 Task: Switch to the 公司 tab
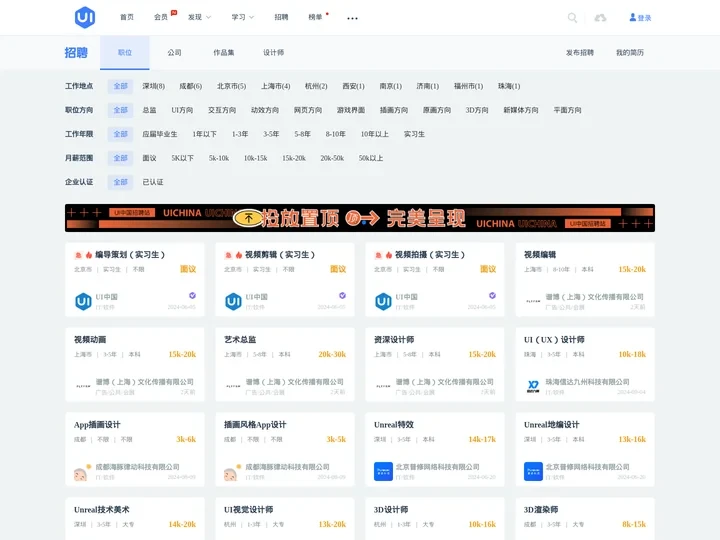174,53
